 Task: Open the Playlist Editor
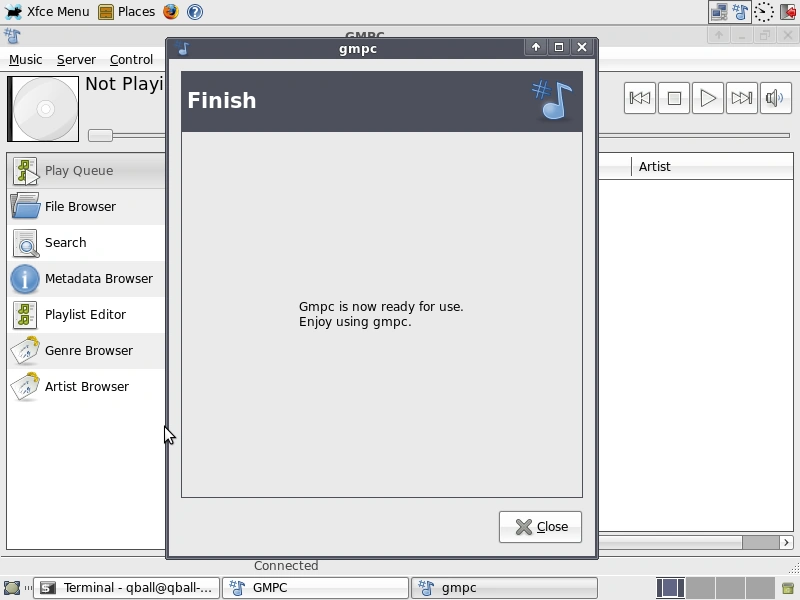point(86,314)
